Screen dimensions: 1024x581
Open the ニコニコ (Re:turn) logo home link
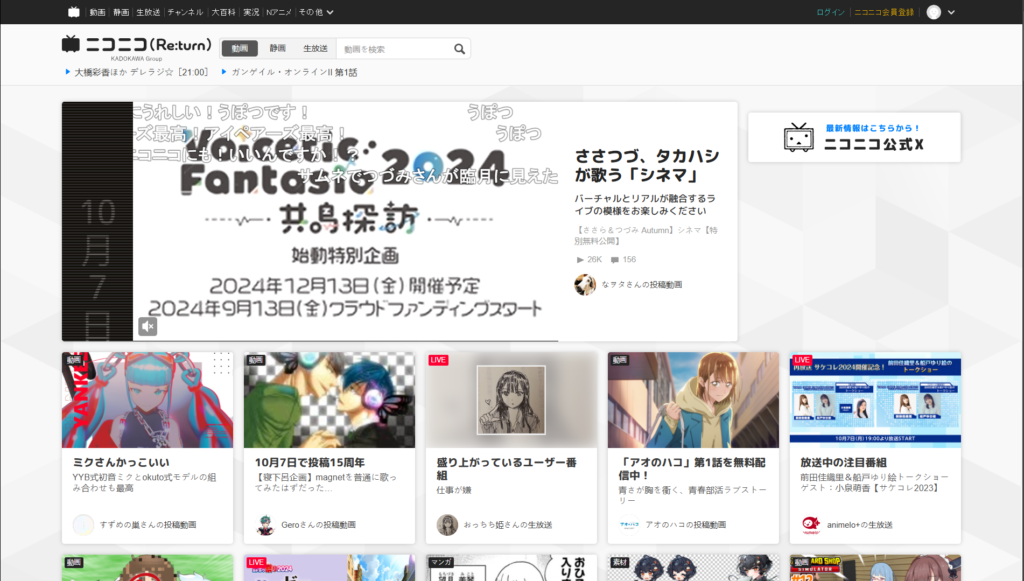tap(137, 45)
